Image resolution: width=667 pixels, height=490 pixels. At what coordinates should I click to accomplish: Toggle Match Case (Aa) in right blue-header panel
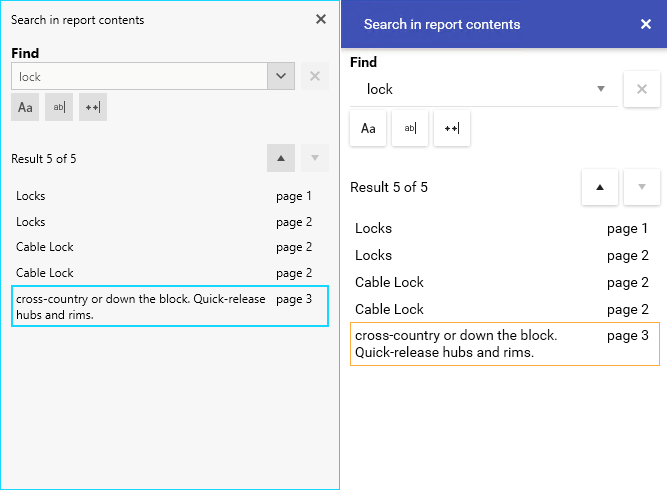[368, 128]
